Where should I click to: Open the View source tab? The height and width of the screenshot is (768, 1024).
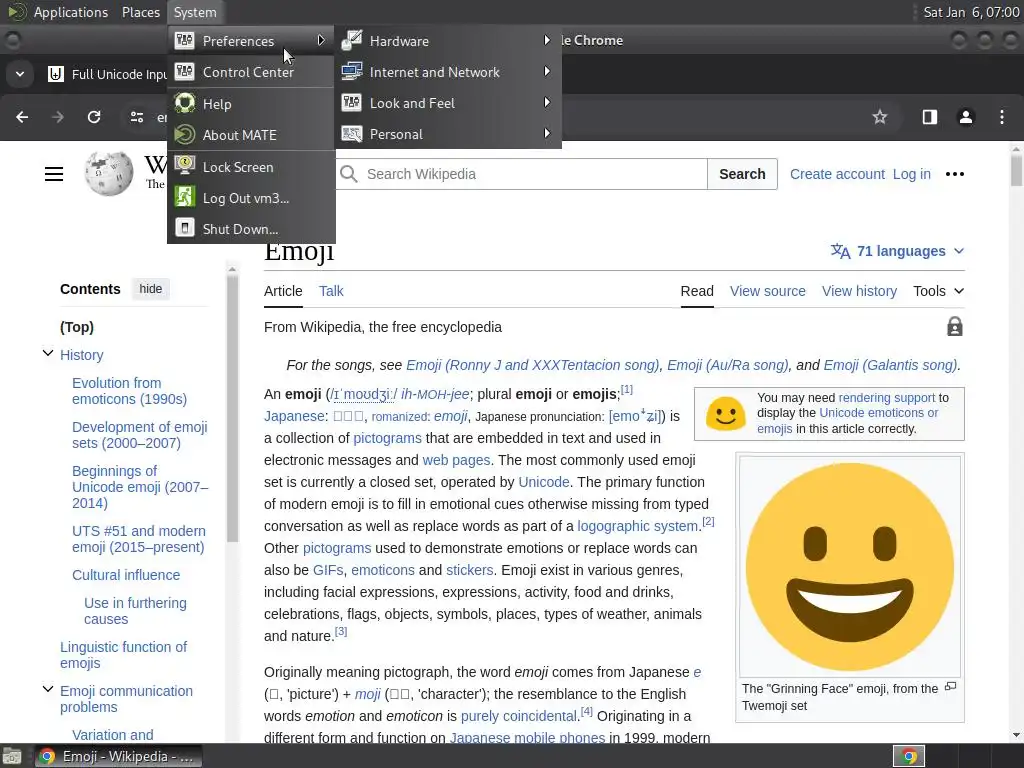(x=767, y=291)
